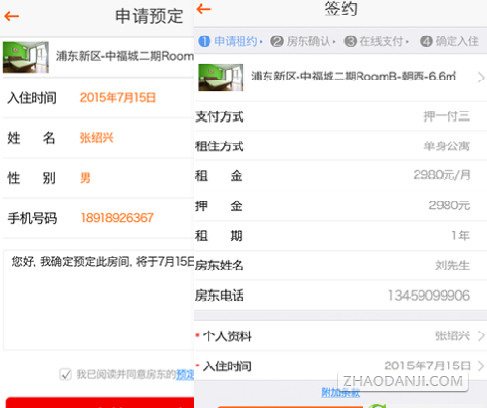The width and height of the screenshot is (487, 408).
Task: Expand 入住时间 row chevron on 签约 page
Action: [481, 366]
